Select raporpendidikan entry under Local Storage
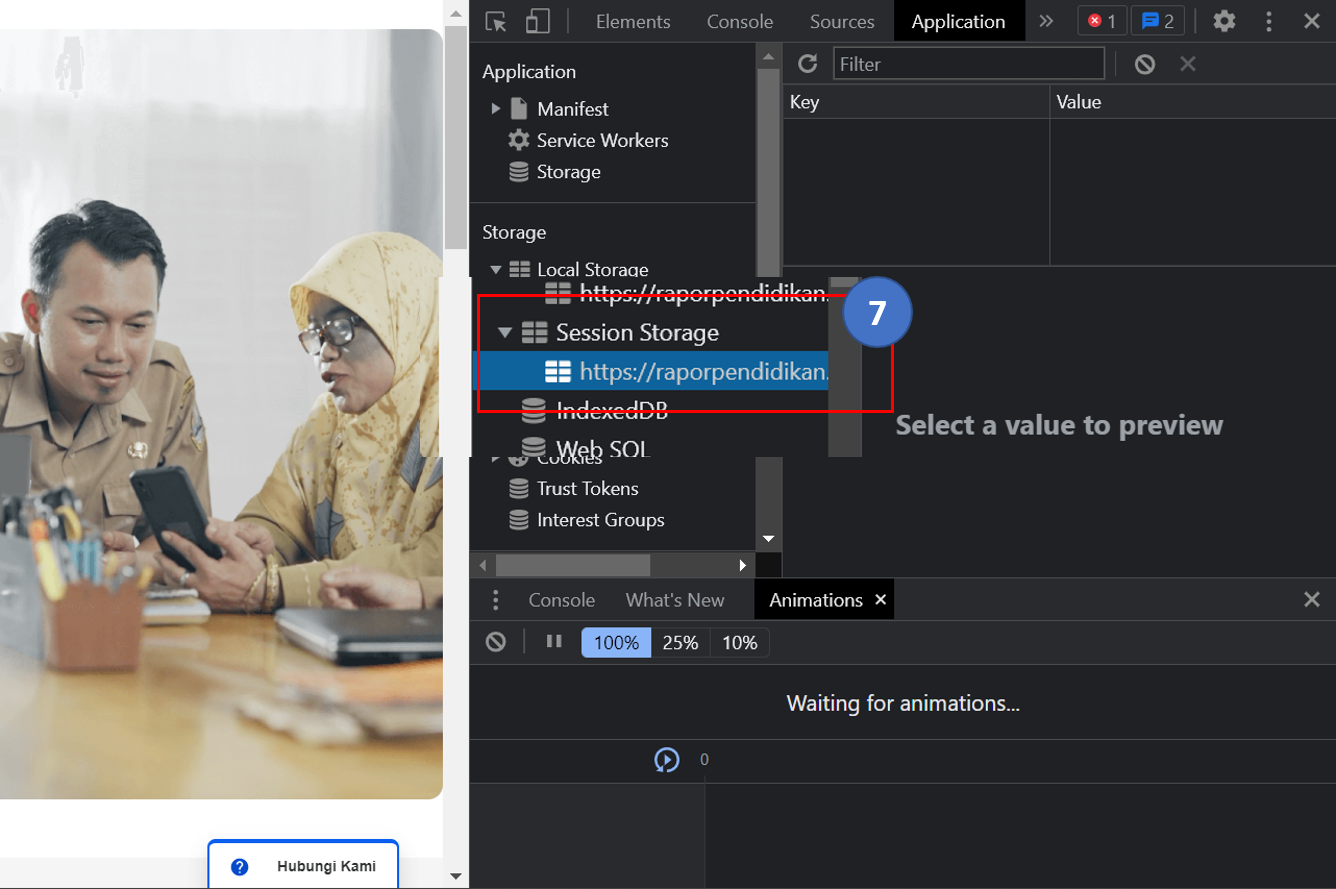Viewport: 1336px width, 889px height. point(704,294)
